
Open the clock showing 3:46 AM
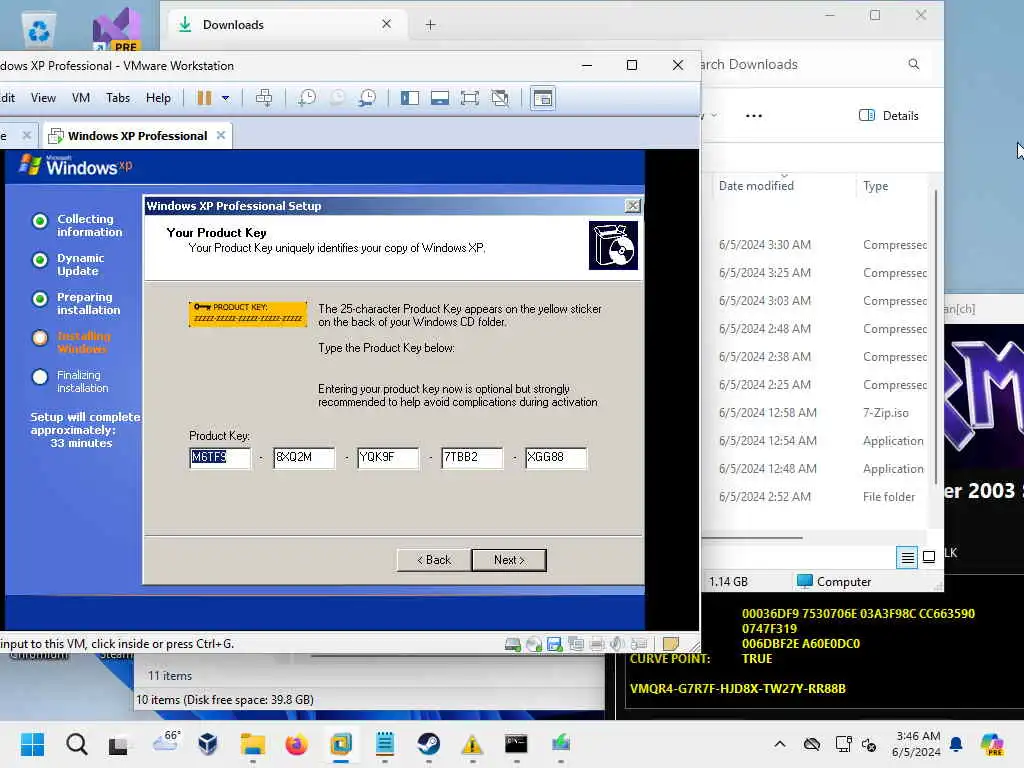[x=916, y=744]
